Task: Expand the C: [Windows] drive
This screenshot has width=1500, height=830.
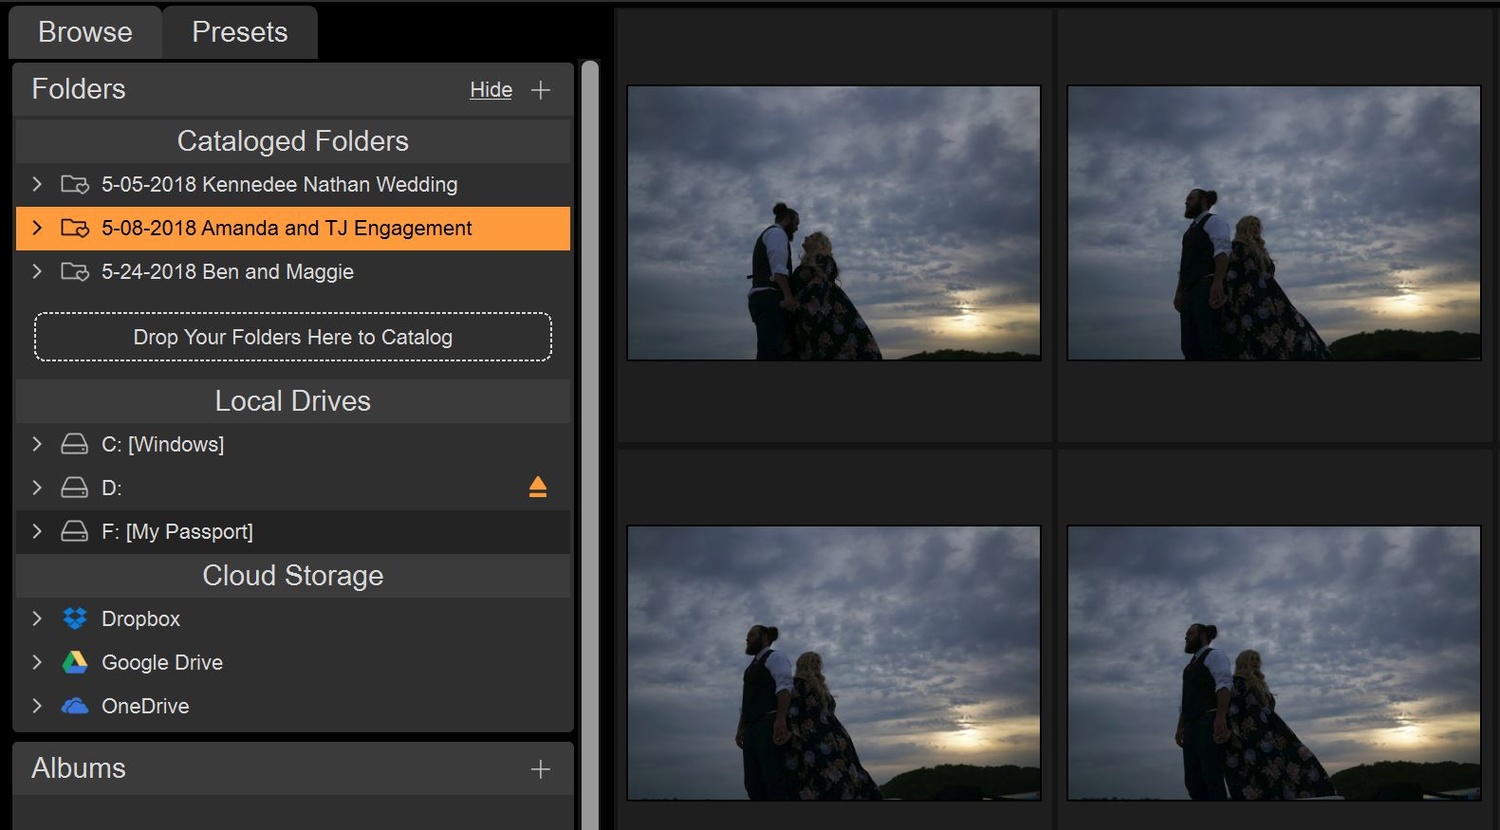Action: click(x=37, y=444)
